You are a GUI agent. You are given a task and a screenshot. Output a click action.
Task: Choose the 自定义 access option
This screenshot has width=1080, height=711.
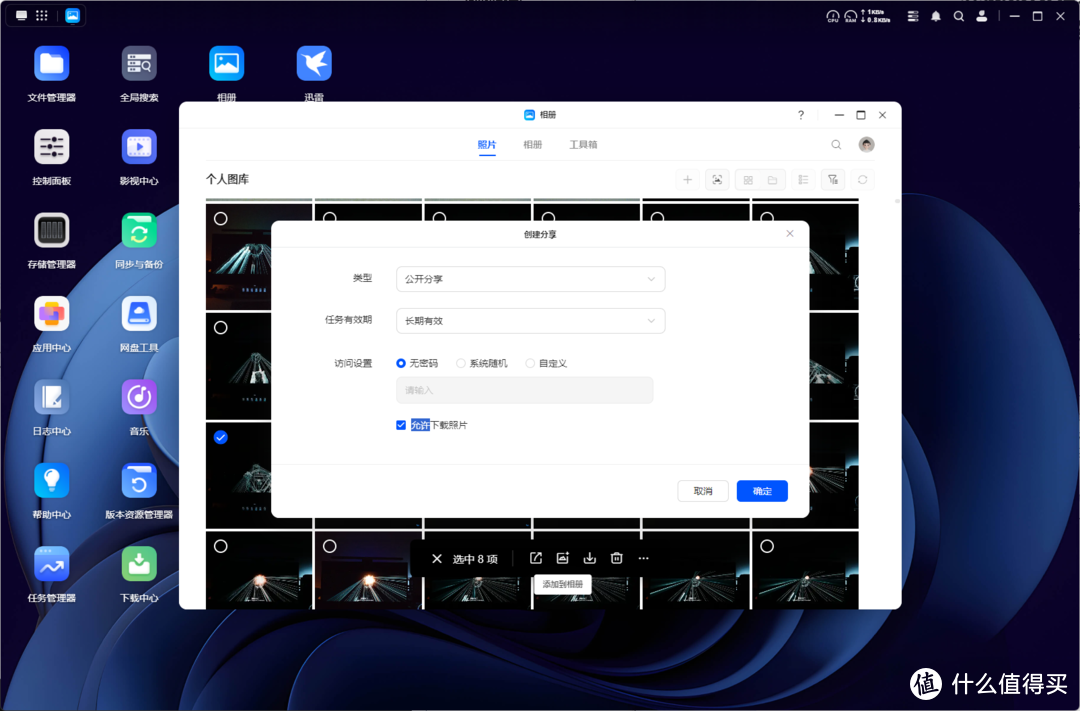coord(531,363)
